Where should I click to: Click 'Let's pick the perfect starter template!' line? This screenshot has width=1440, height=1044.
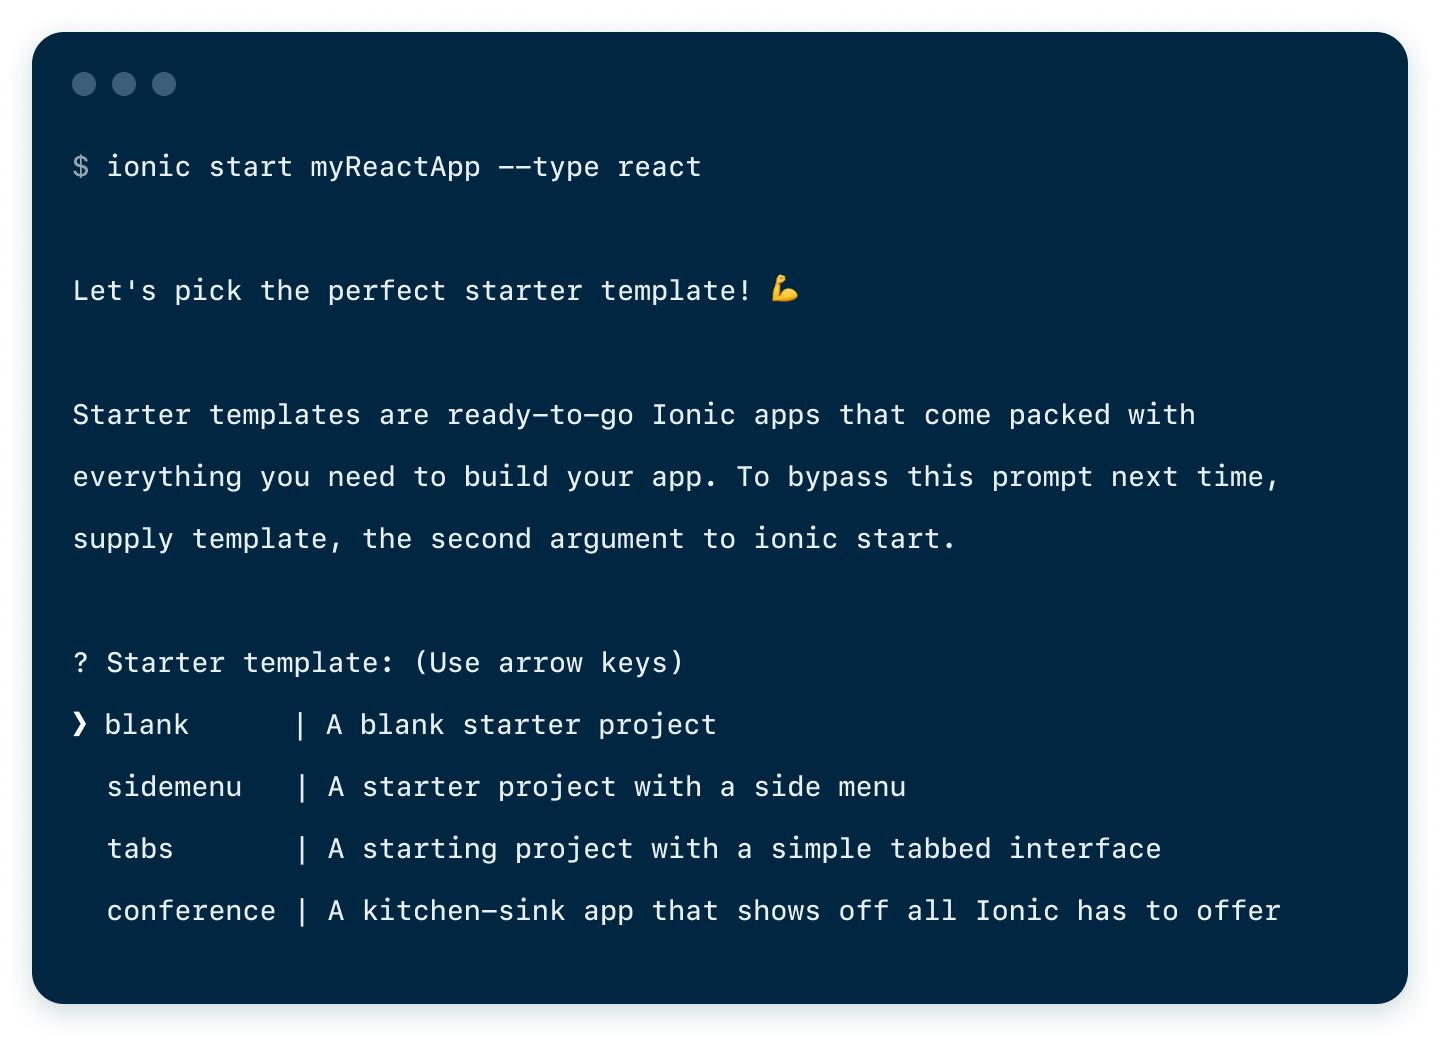(412, 291)
